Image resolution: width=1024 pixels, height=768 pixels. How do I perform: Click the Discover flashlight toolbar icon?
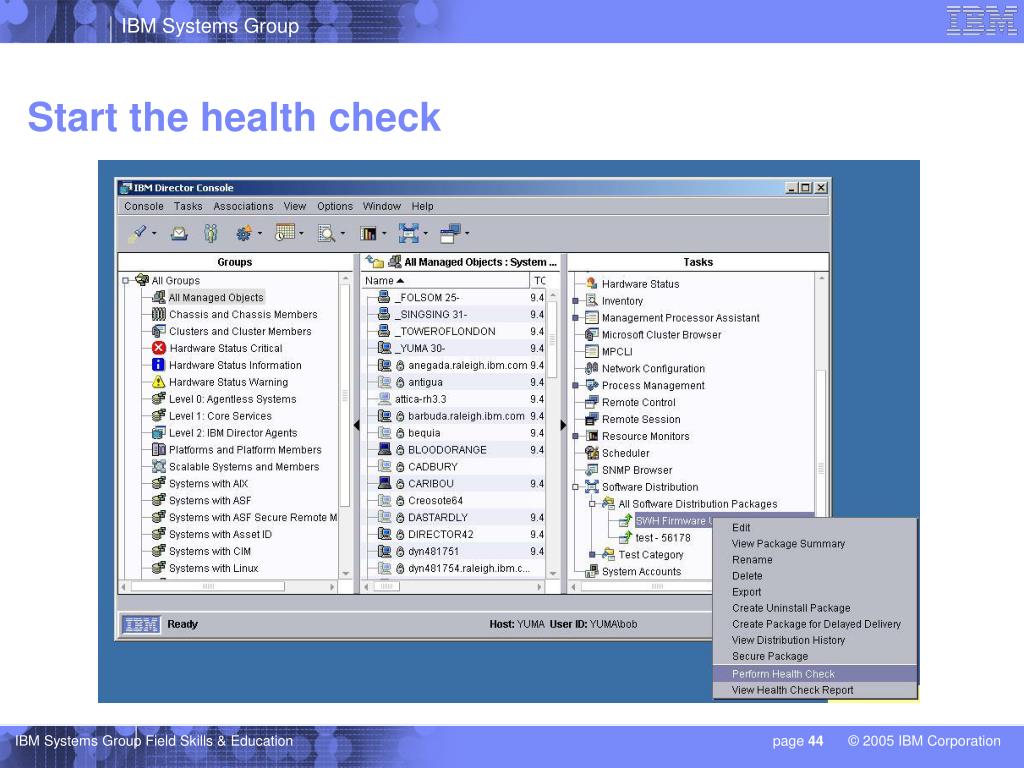(x=137, y=233)
